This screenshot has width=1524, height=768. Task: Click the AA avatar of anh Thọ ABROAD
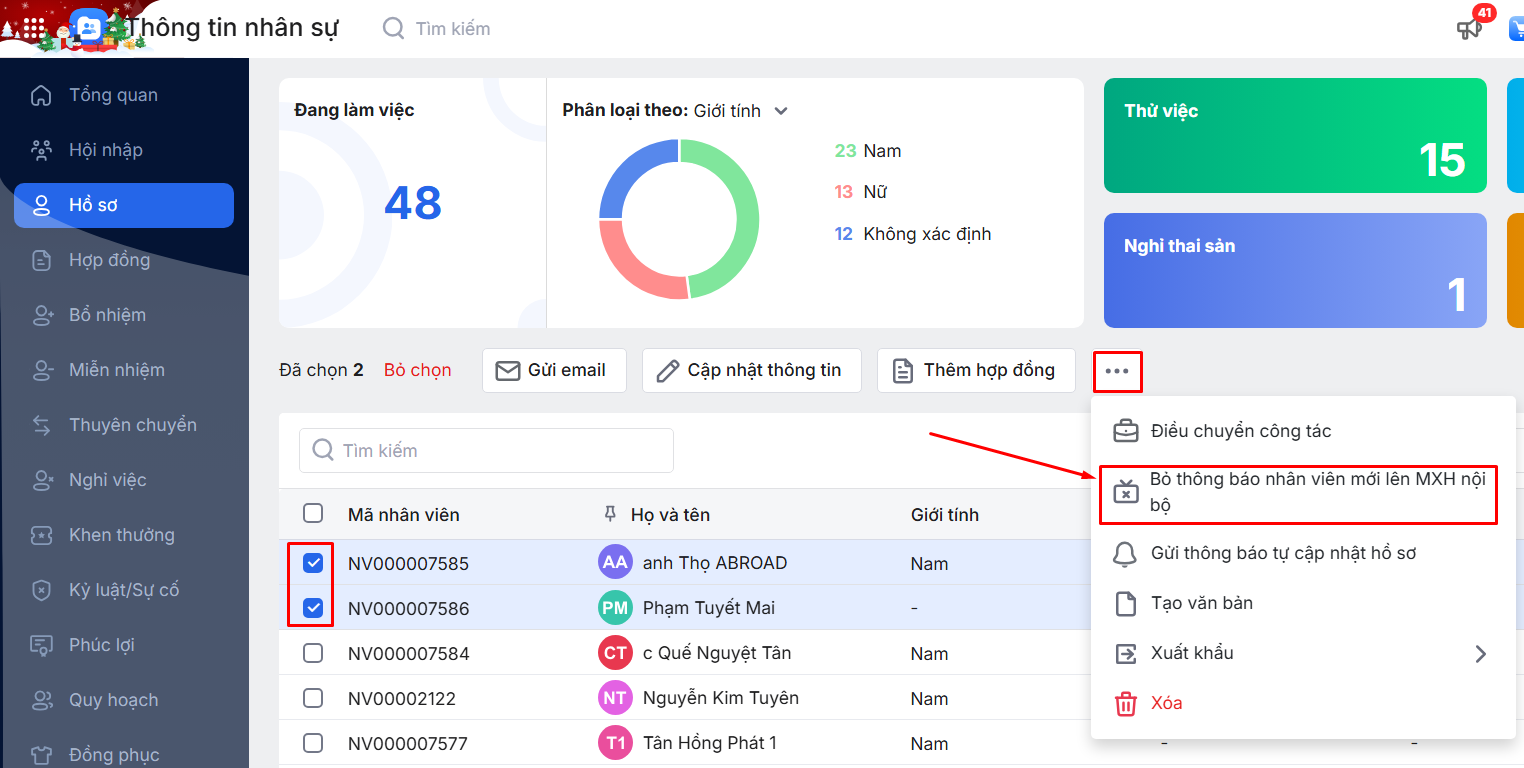point(615,562)
